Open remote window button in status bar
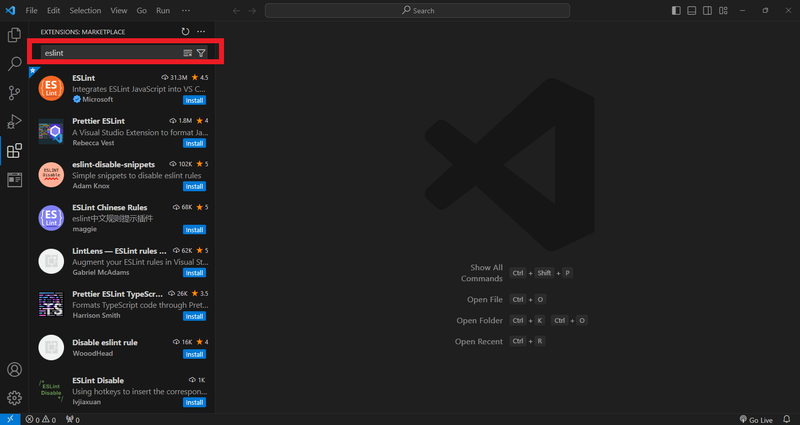Image resolution: width=800 pixels, height=425 pixels. click(x=10, y=419)
